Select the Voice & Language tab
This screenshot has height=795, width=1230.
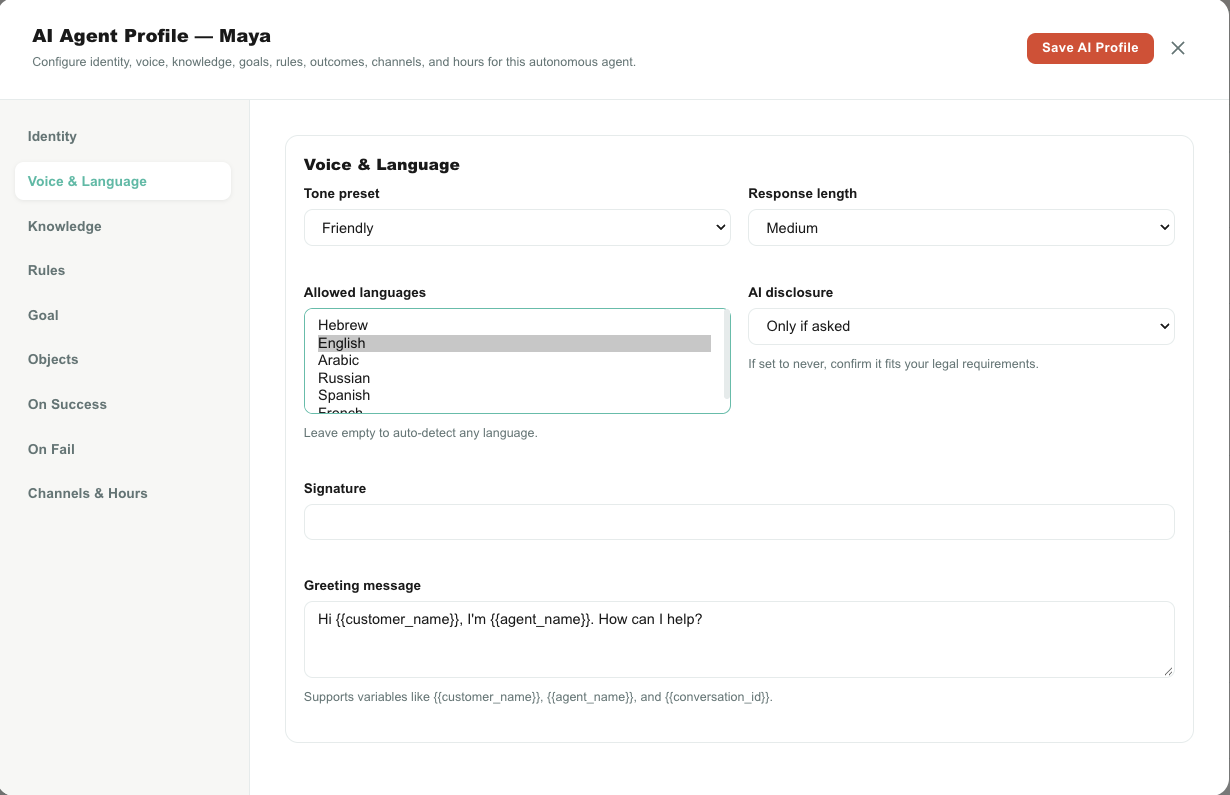coord(123,181)
